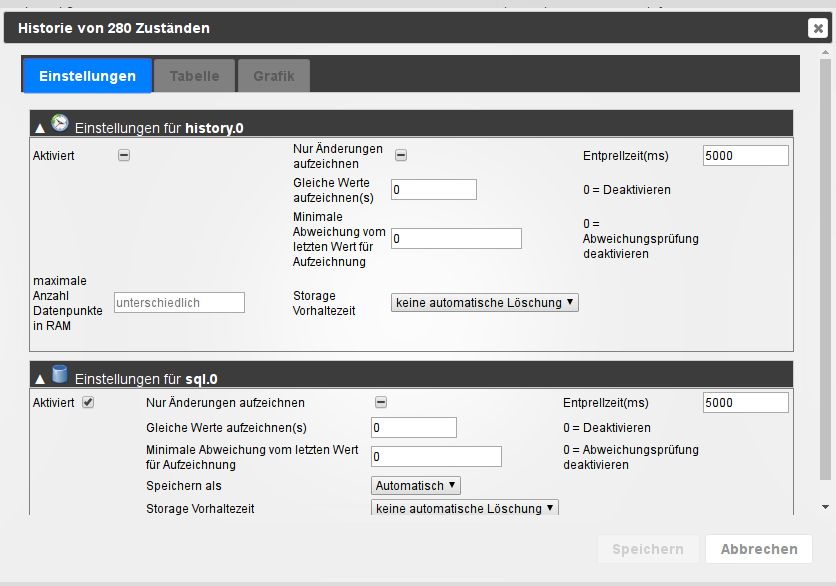The height and width of the screenshot is (586, 836).
Task: Collapse the sql.0 settings section
Action: pos(40,378)
